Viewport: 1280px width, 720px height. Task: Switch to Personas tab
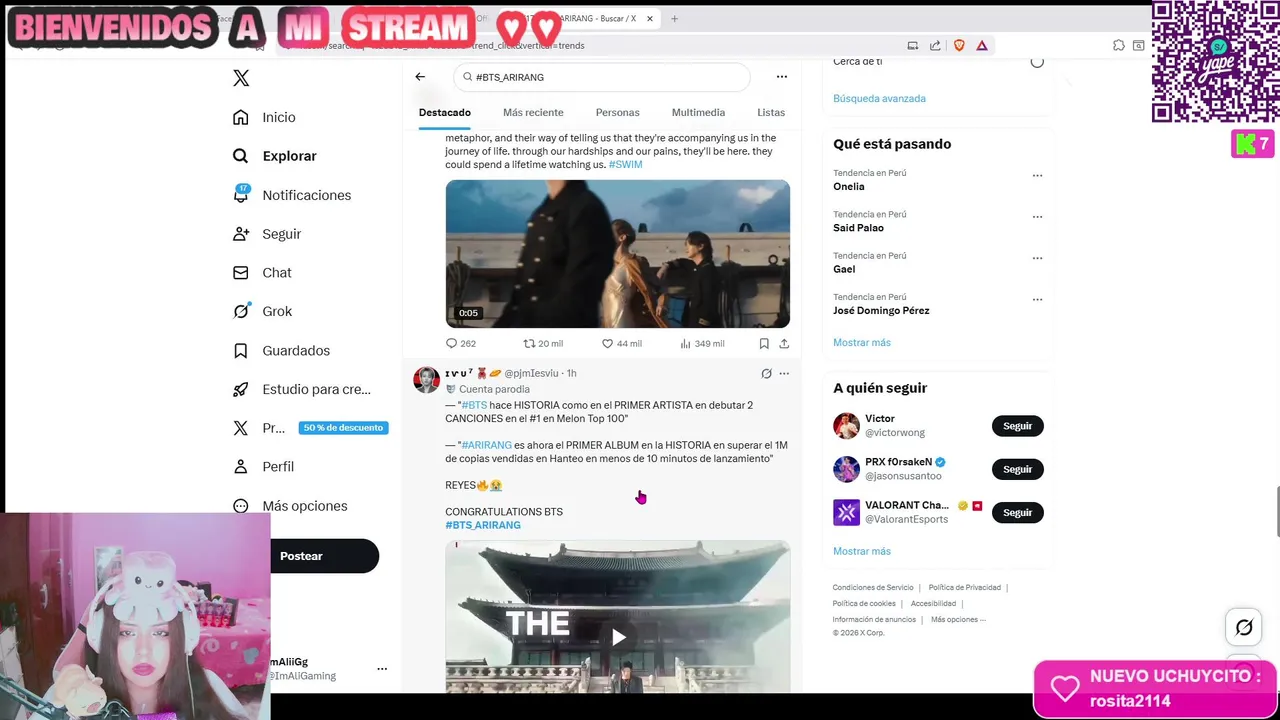pos(617,112)
